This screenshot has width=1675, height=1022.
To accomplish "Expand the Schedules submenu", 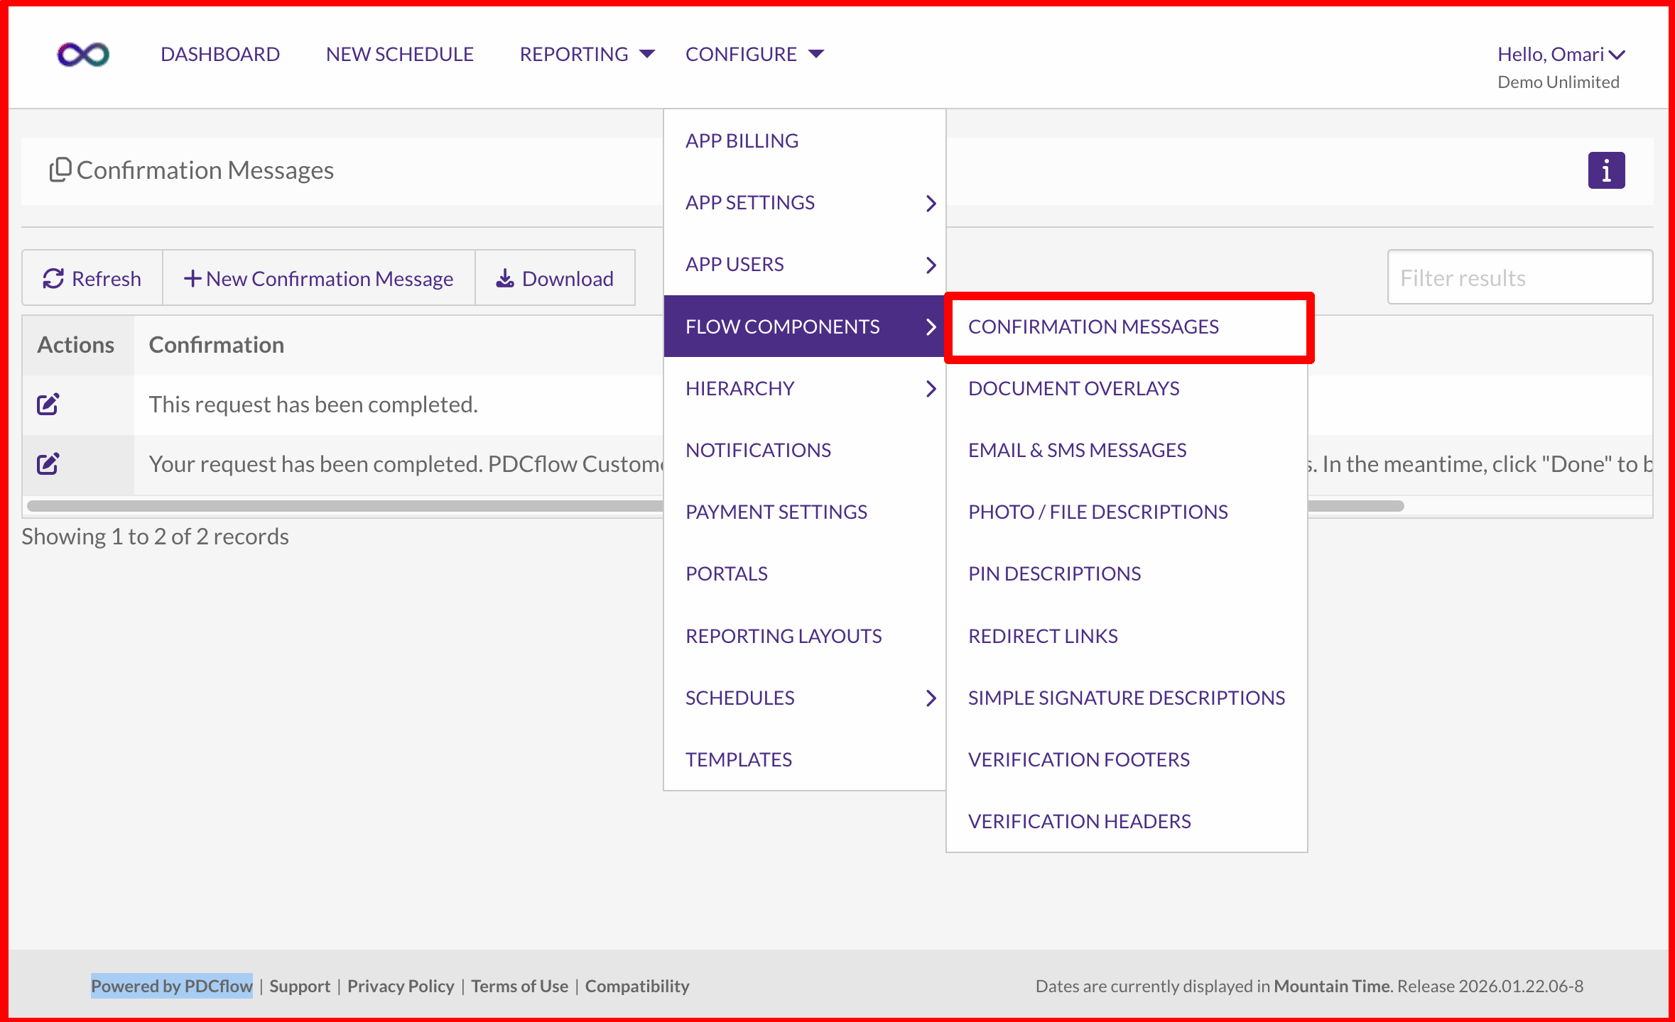I will point(805,697).
